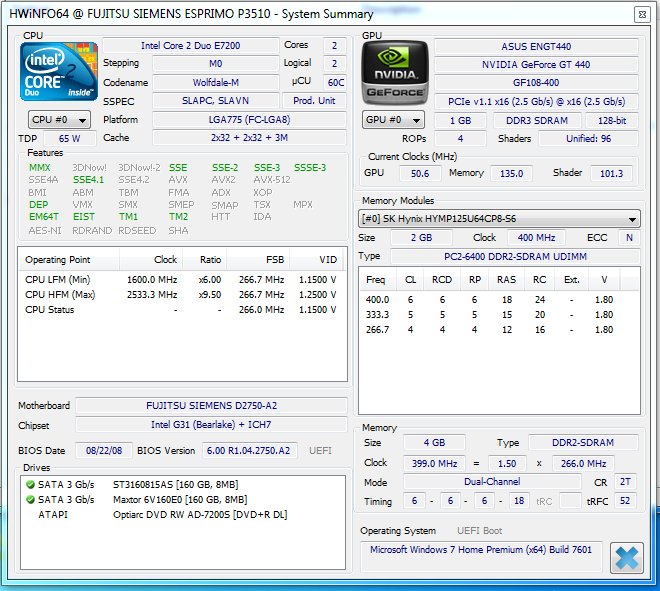The height and width of the screenshot is (591, 660).
Task: Click the ASUS ENGT440 field
Action: pos(536,46)
